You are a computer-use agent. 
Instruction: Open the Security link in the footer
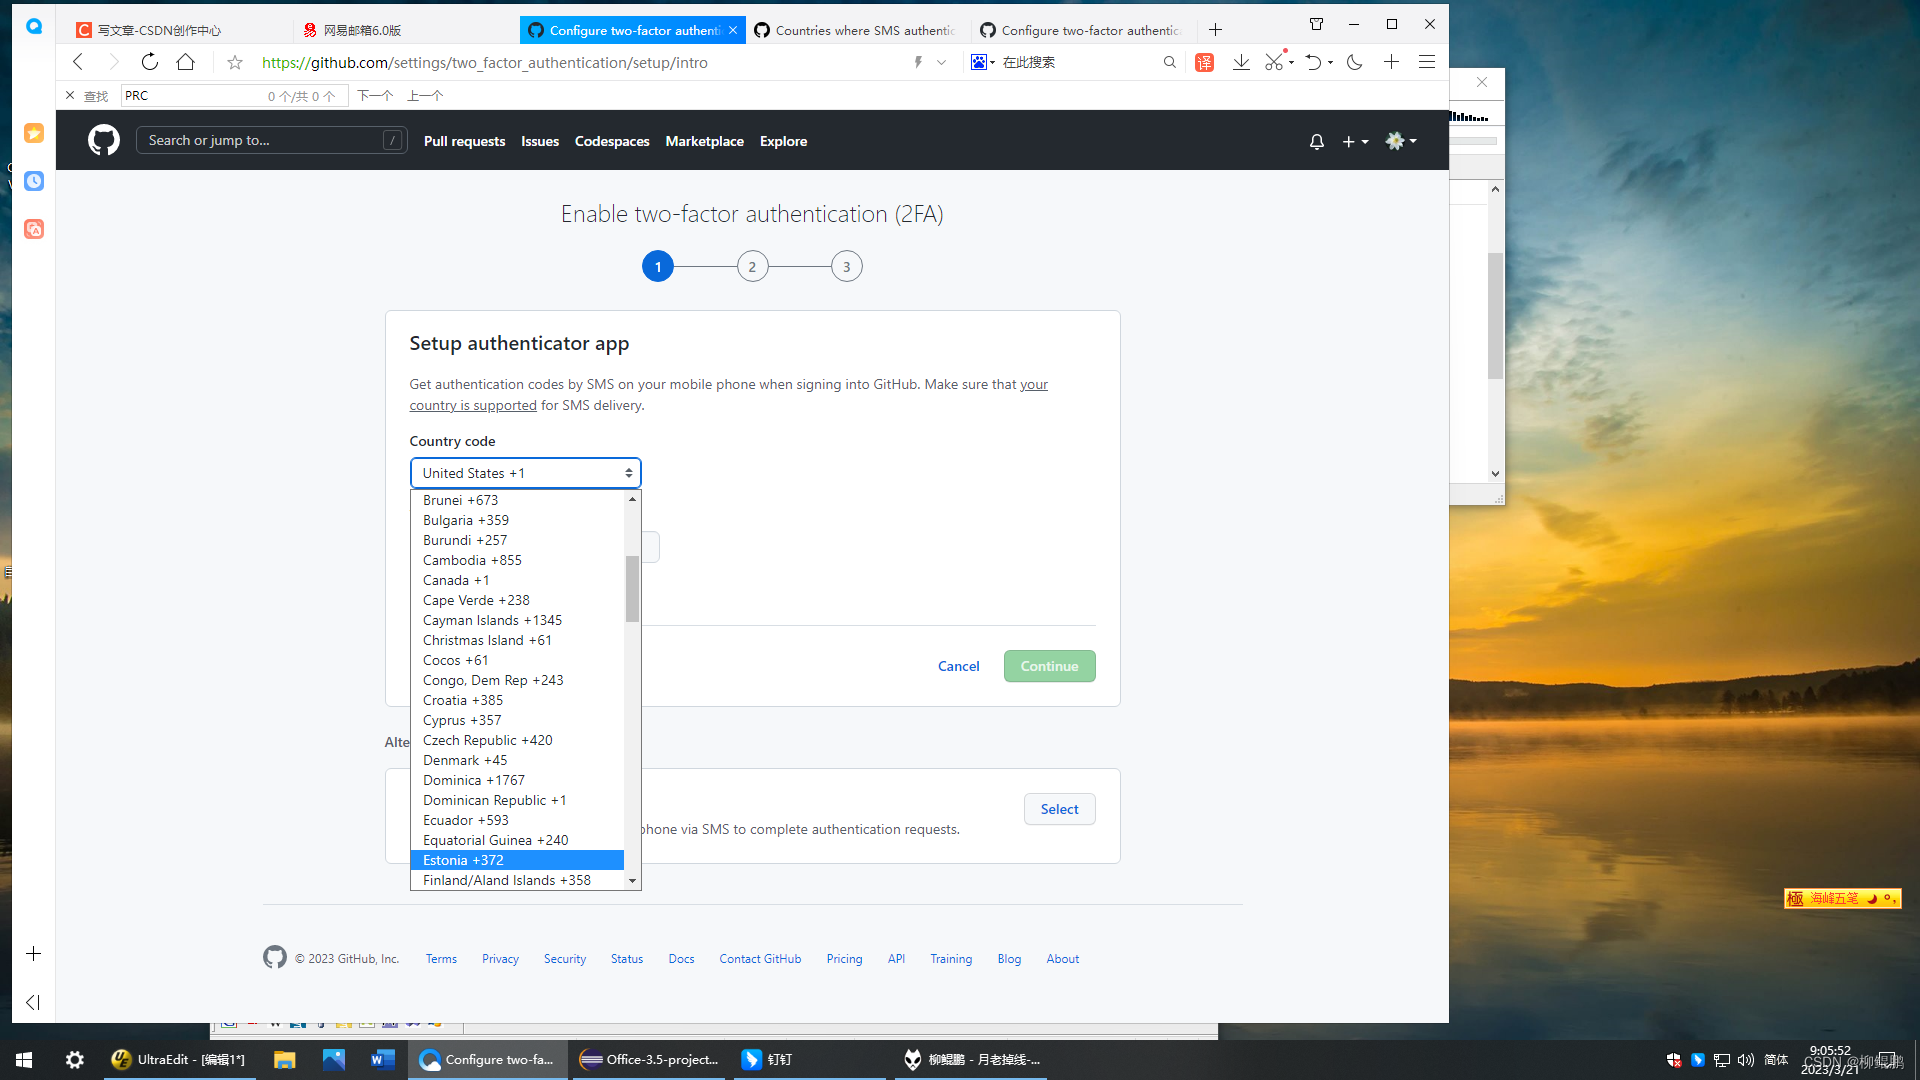[x=564, y=958]
